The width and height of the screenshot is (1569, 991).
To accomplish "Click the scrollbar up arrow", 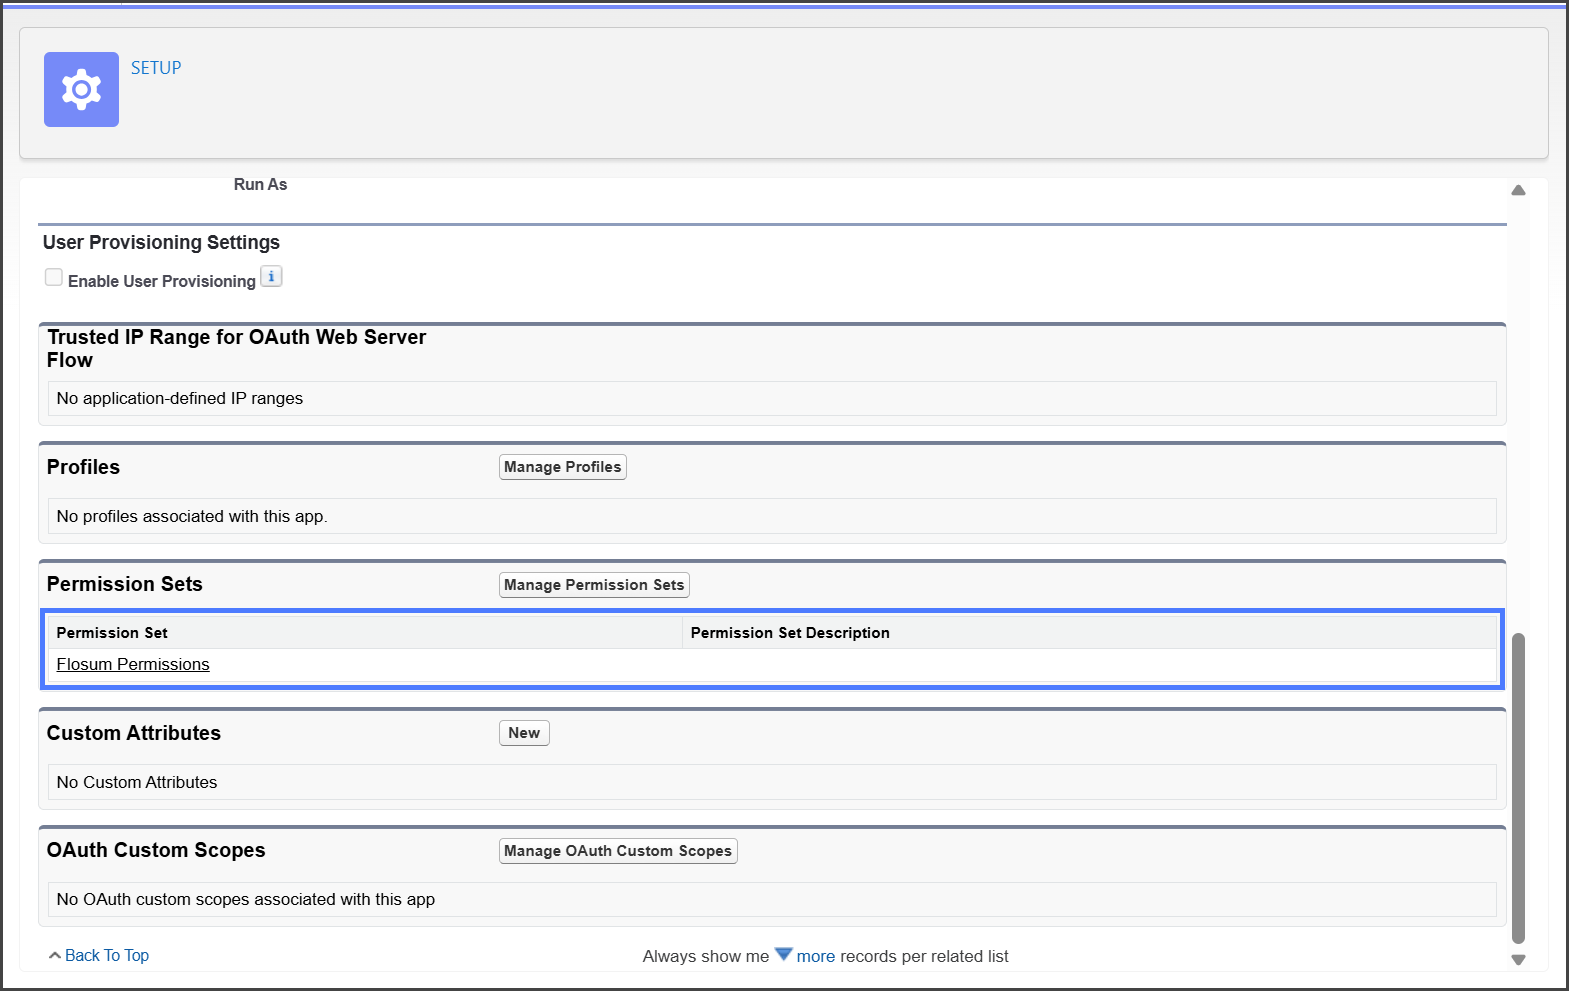I will point(1518,190).
